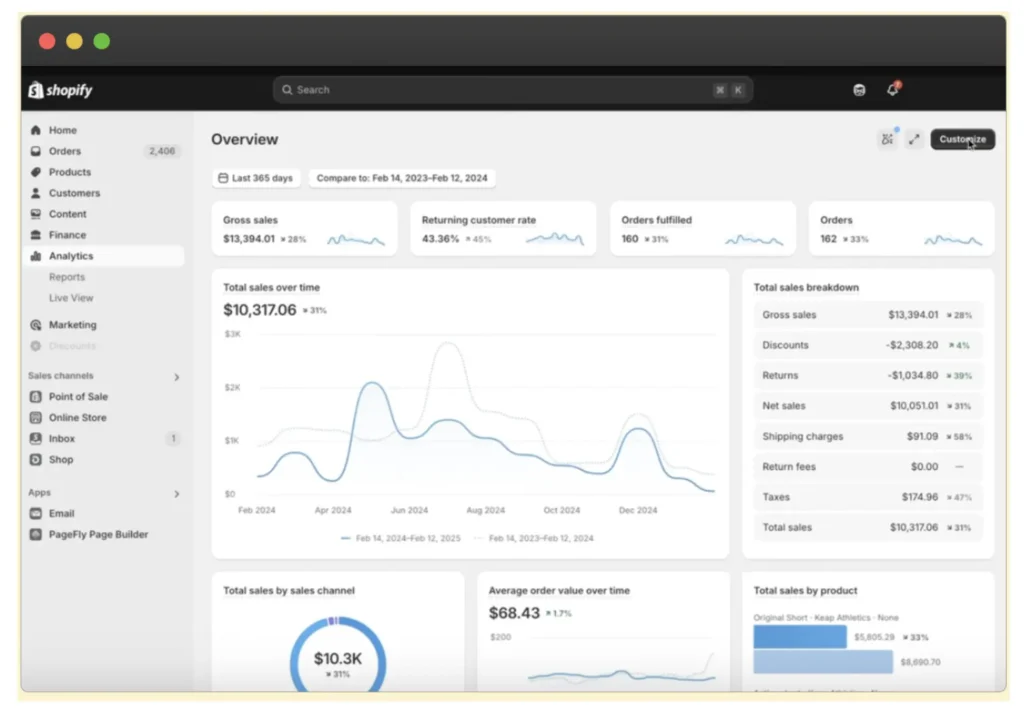Click the PageFly Page Builder app icon
The width and height of the screenshot is (1024, 714).
point(37,535)
